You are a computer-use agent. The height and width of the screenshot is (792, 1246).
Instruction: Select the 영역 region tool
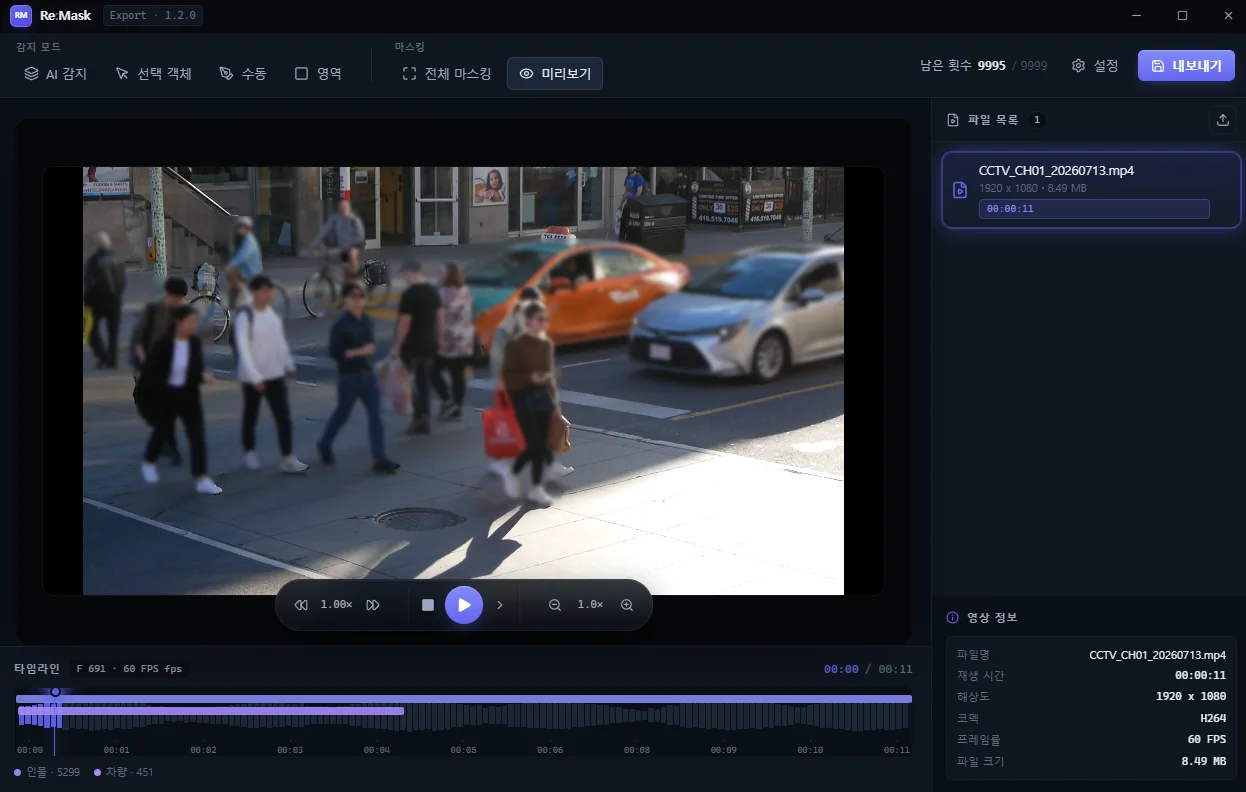pyautogui.click(x=318, y=74)
